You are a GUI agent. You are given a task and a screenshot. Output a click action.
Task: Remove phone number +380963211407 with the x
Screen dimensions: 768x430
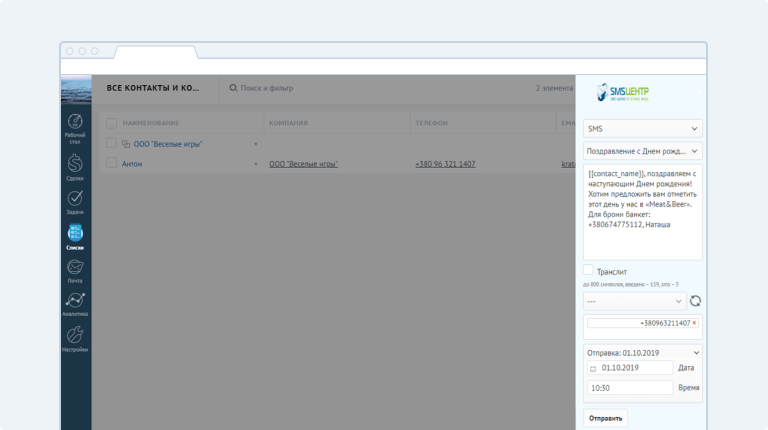click(x=694, y=323)
